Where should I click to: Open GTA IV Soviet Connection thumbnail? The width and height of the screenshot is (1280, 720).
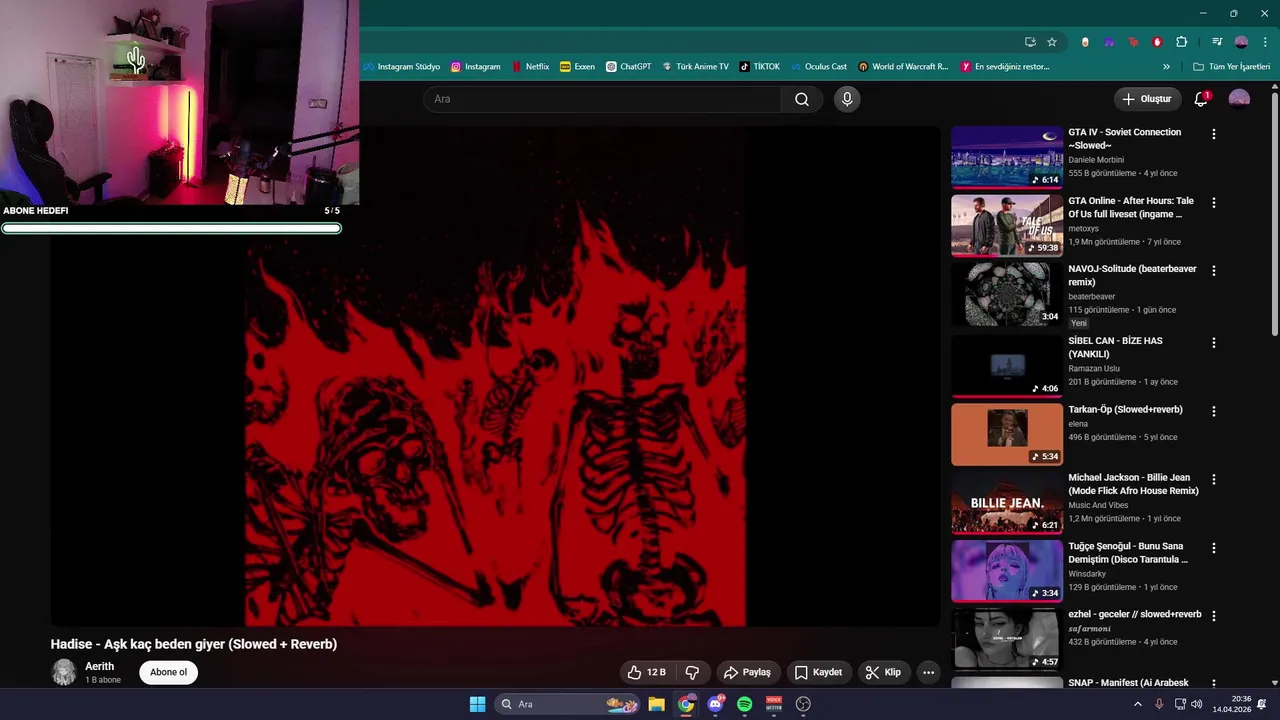1007,157
